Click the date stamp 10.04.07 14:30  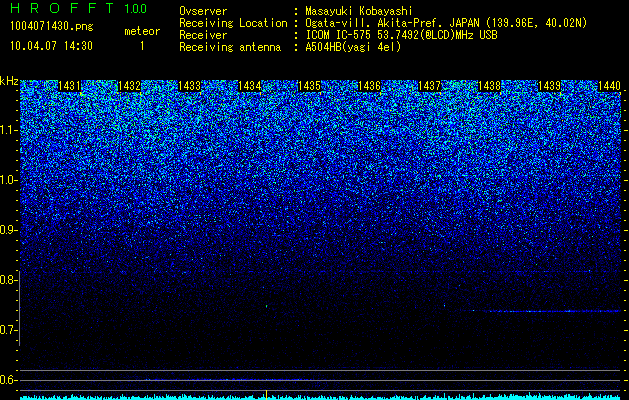pyautogui.click(x=51, y=46)
